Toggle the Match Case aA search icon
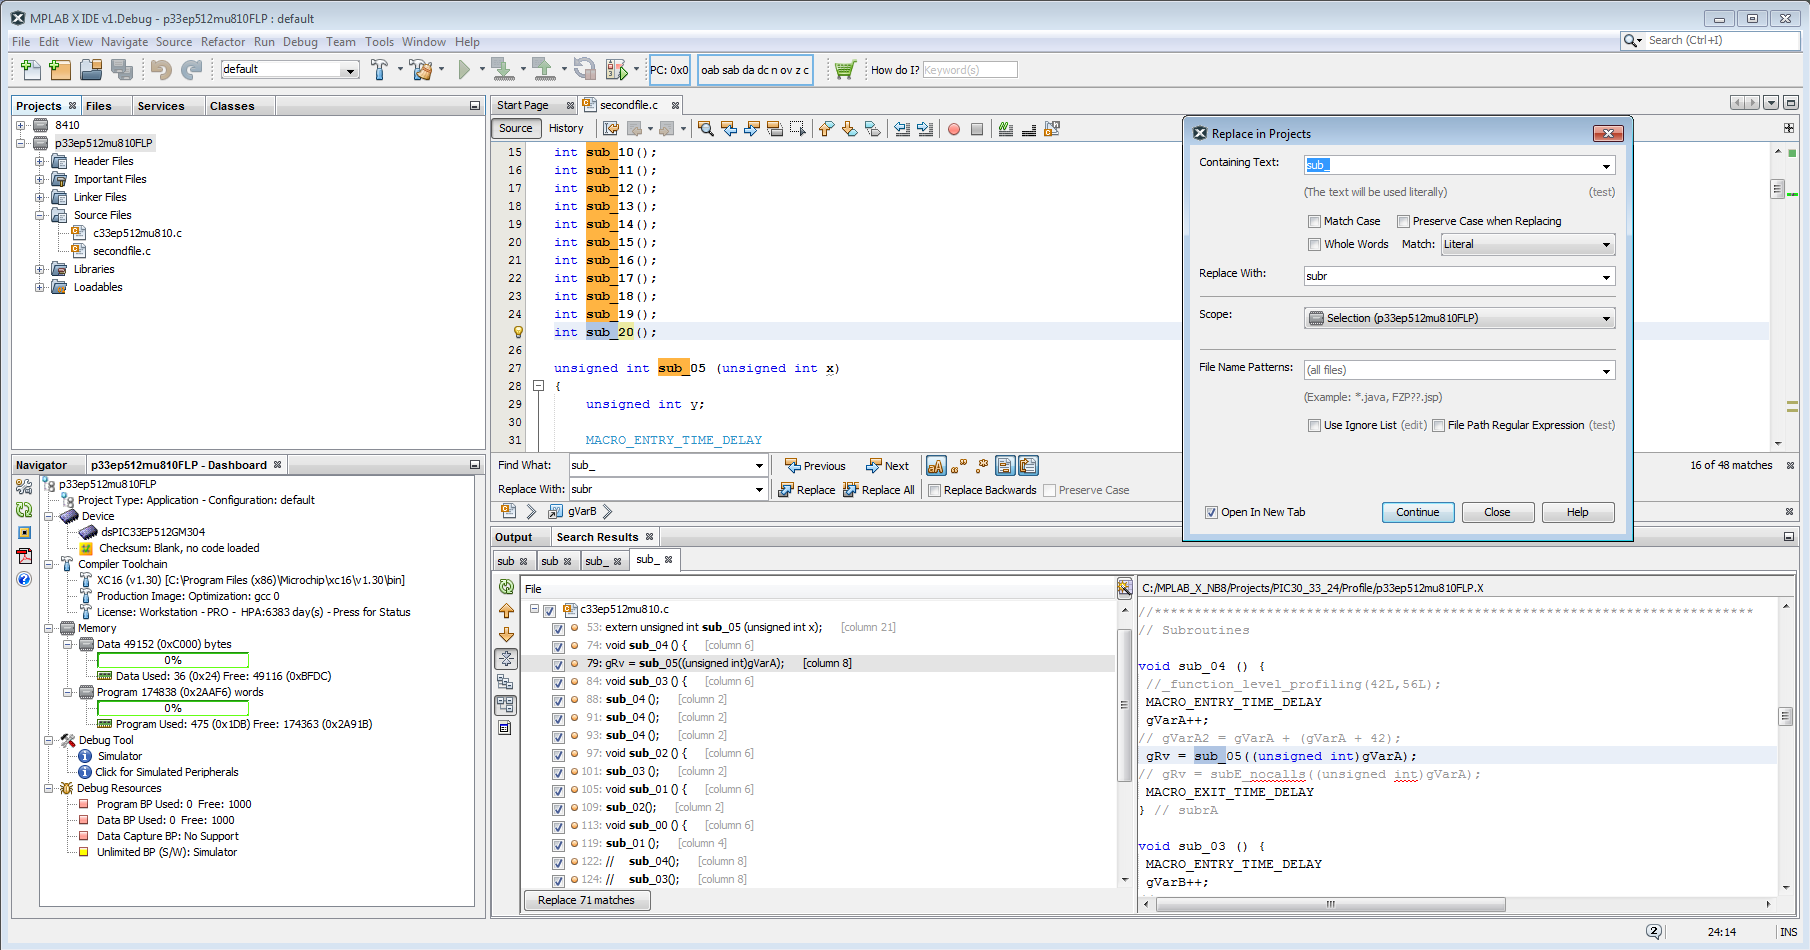Viewport: 1810px width, 950px height. 935,466
